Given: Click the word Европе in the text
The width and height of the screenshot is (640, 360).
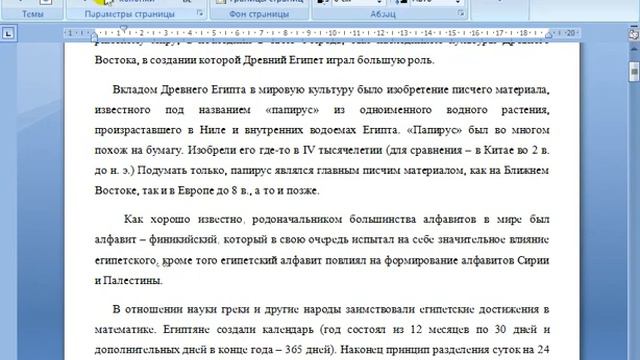Looking at the screenshot, I should [196, 191].
